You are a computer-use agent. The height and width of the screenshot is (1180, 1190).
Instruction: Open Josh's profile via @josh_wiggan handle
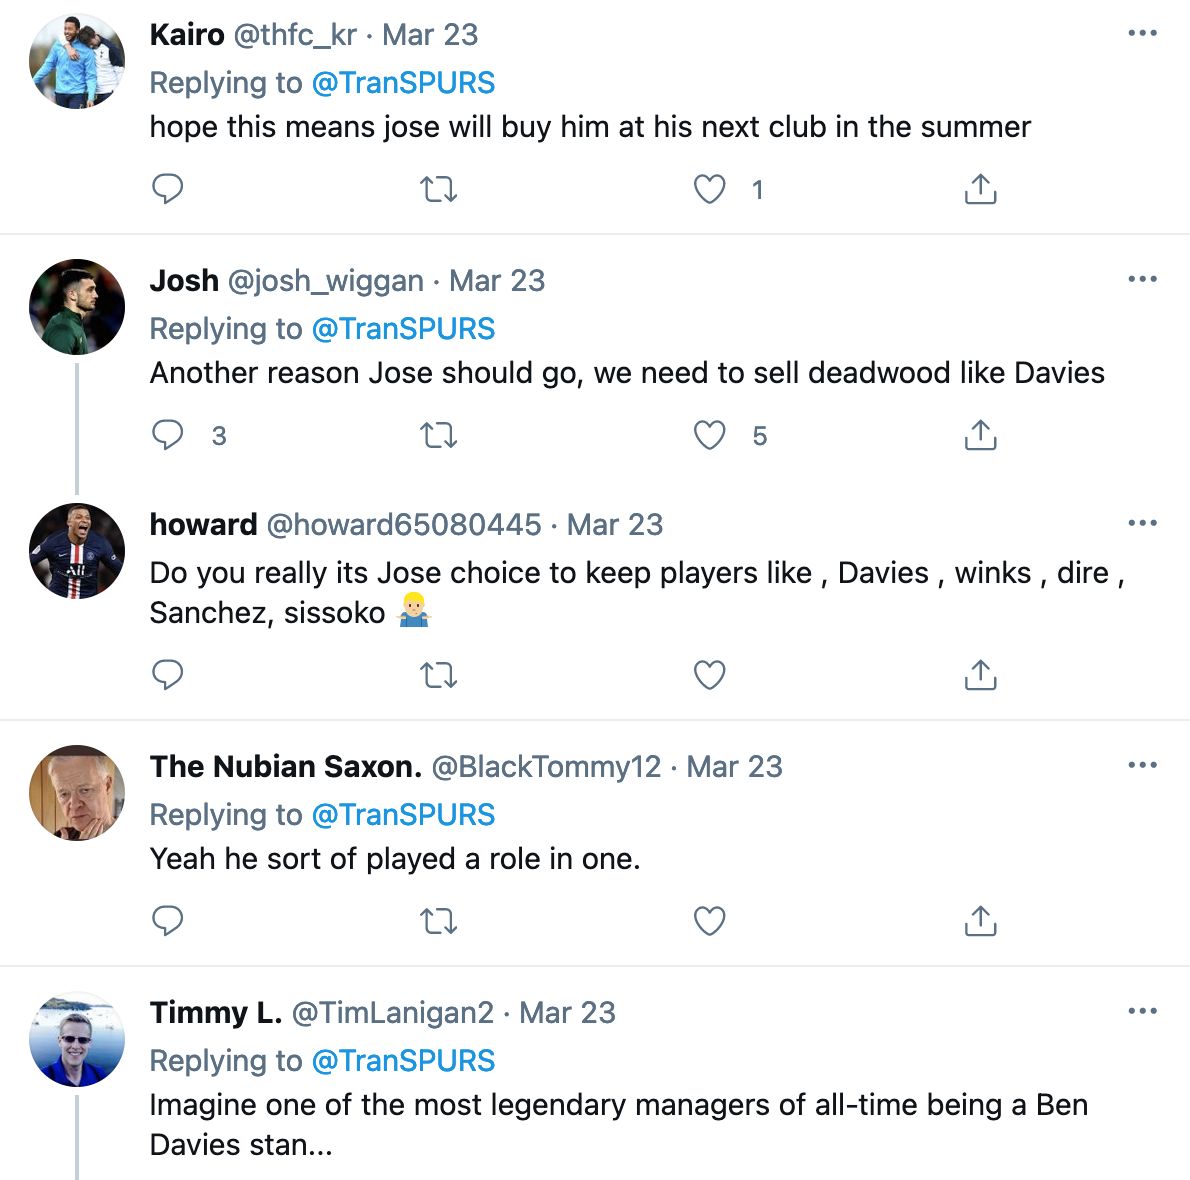(x=325, y=281)
